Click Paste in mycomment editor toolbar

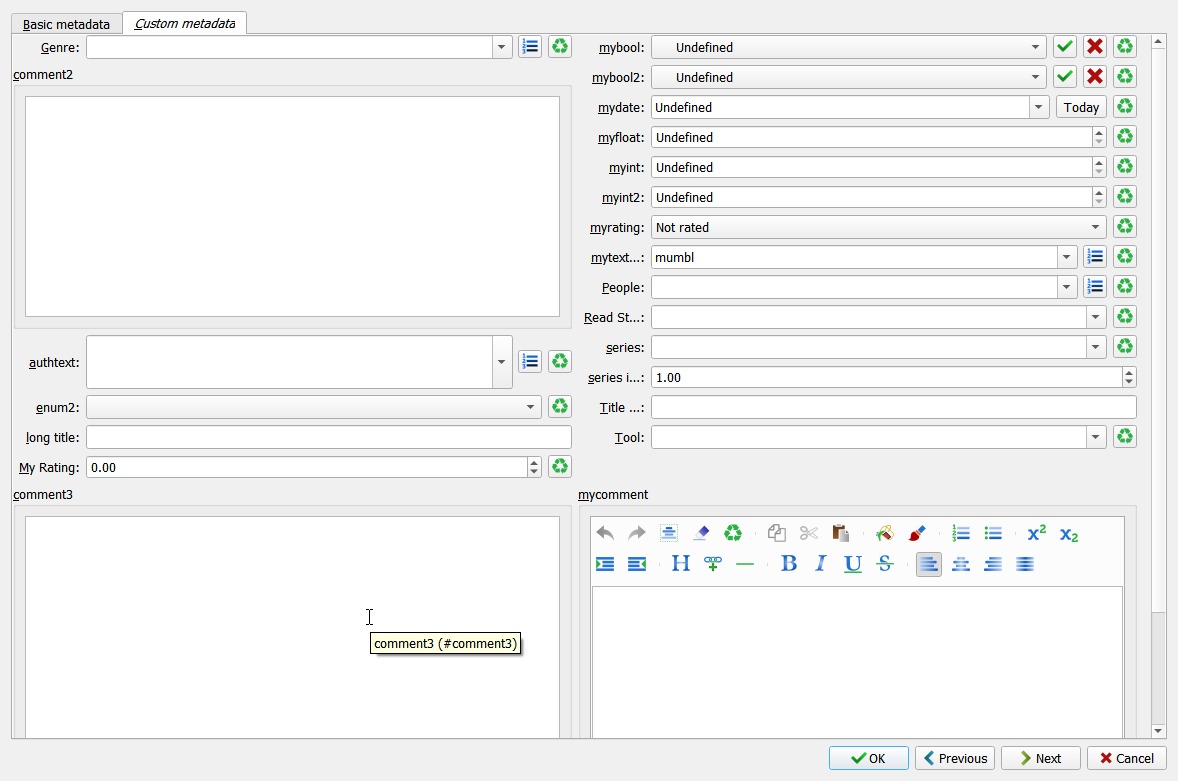pyautogui.click(x=840, y=533)
